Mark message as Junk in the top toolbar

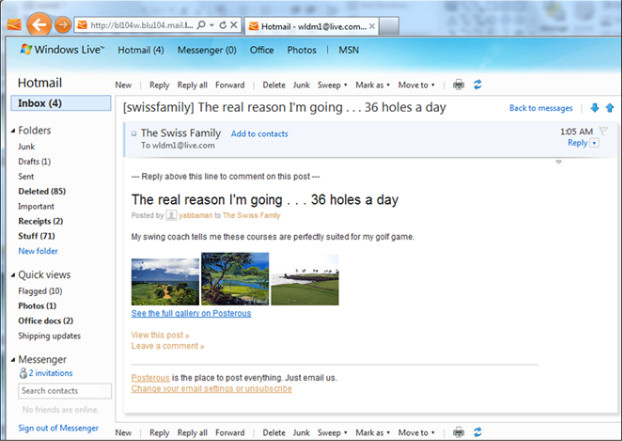[301, 85]
